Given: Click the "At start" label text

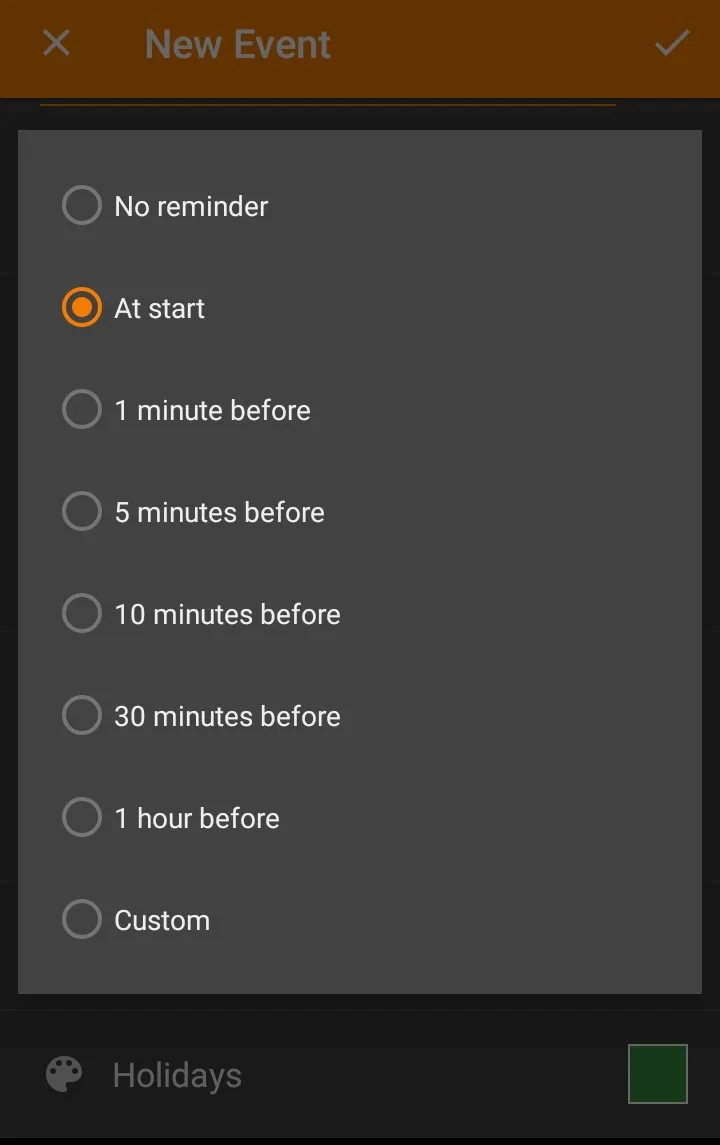Looking at the screenshot, I should (x=159, y=308).
